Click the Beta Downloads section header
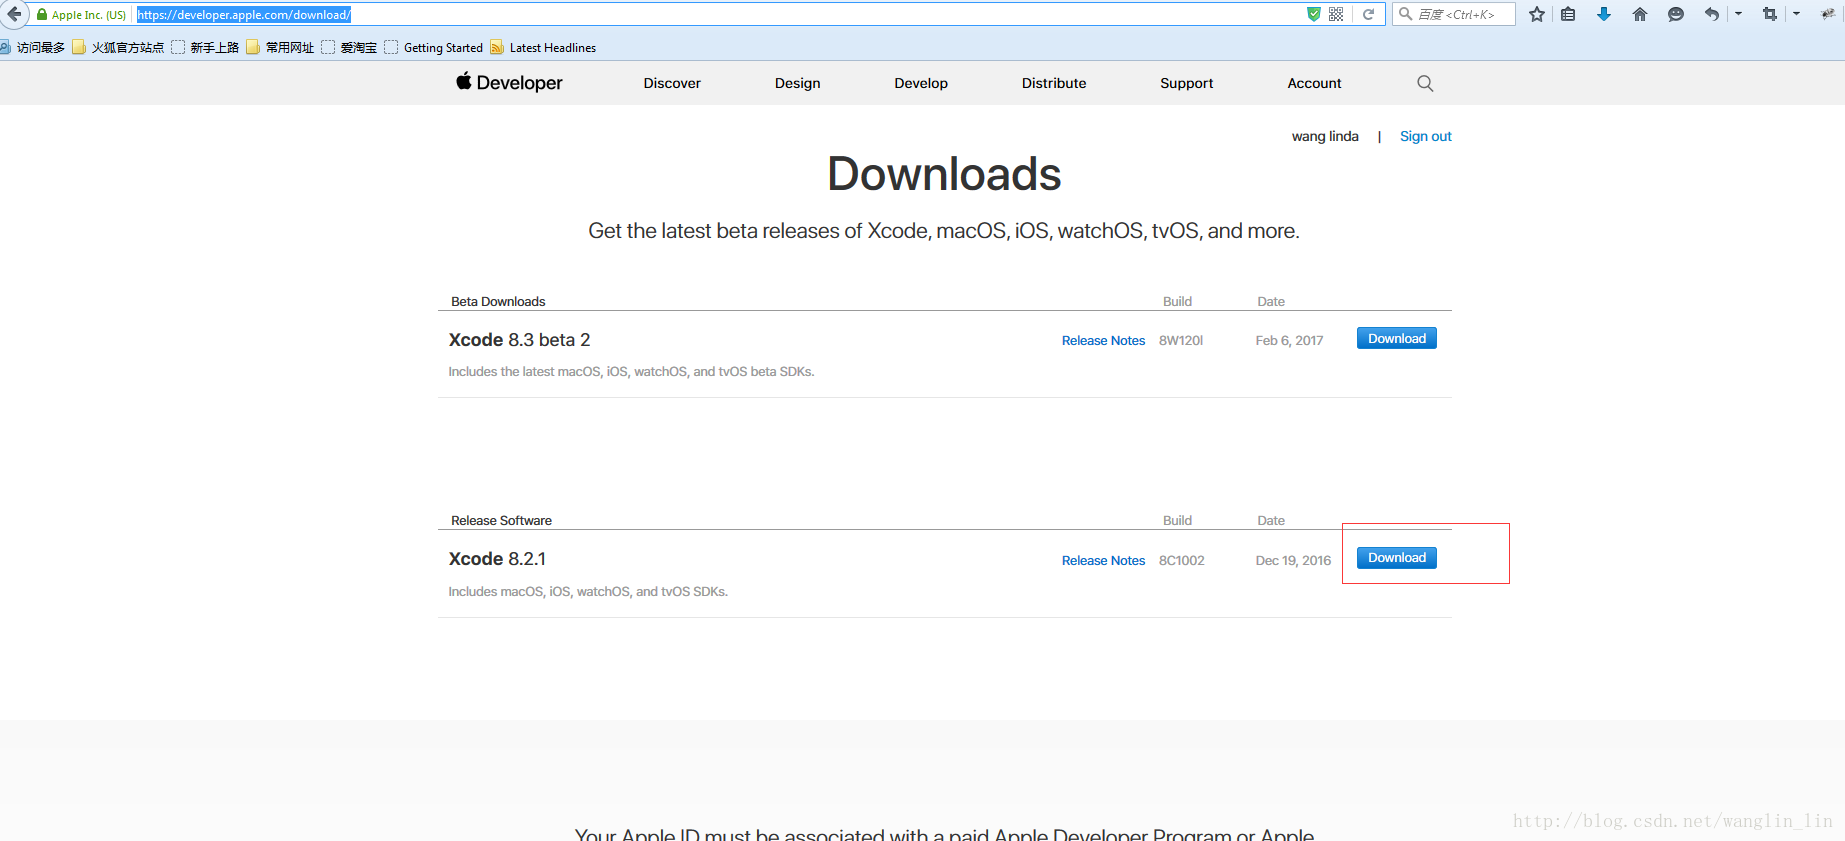Screen dimensions: 1845x841 [x=498, y=301]
